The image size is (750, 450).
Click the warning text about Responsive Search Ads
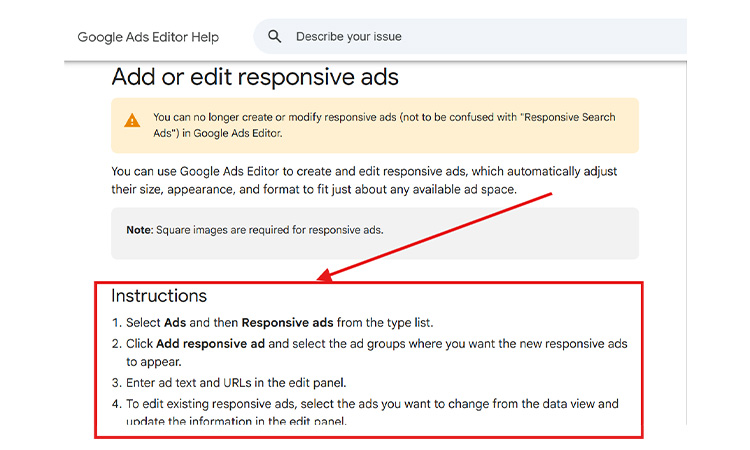pyautogui.click(x=384, y=125)
